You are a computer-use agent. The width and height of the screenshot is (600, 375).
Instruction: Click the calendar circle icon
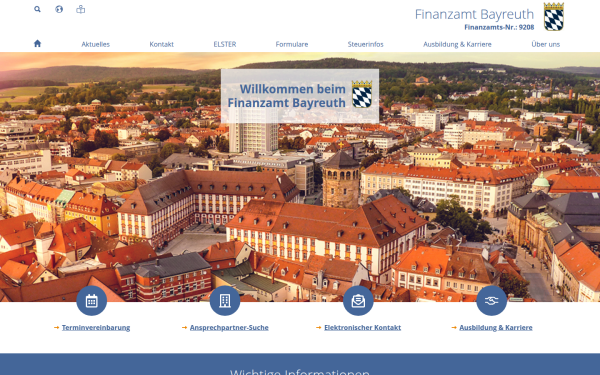(x=91, y=301)
